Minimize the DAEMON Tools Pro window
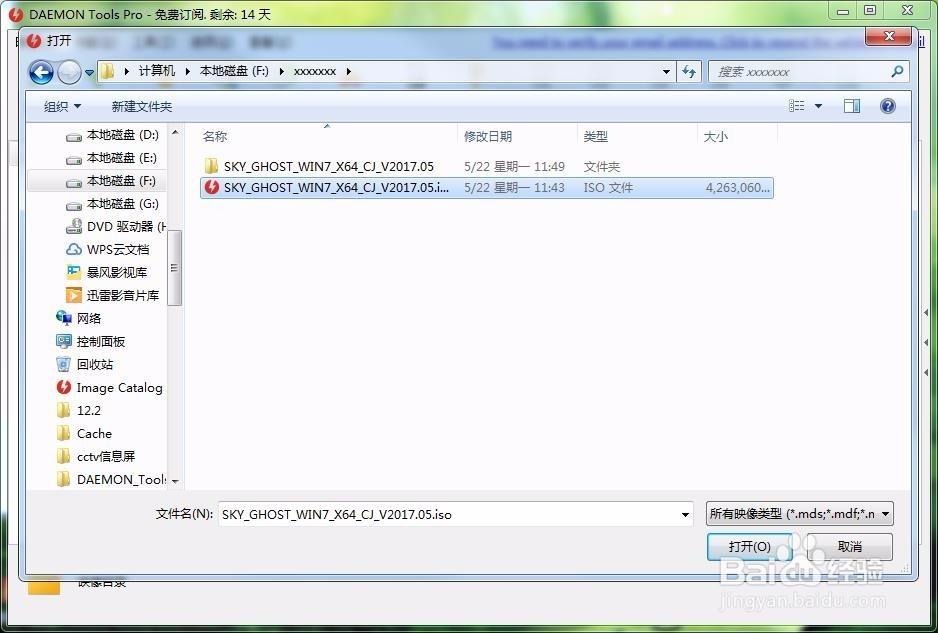The height and width of the screenshot is (633, 938). coord(843,10)
